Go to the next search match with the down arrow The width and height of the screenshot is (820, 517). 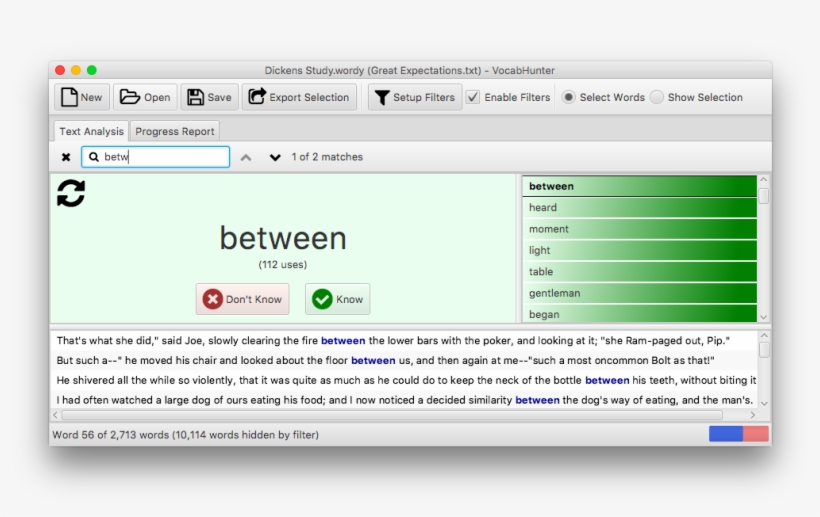[275, 157]
